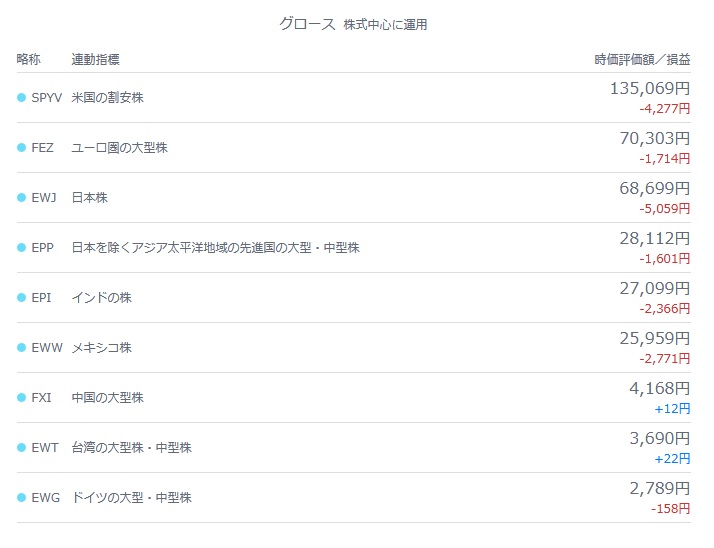Open the 米国の割安株 index description
714x548 pixels.
107,97
